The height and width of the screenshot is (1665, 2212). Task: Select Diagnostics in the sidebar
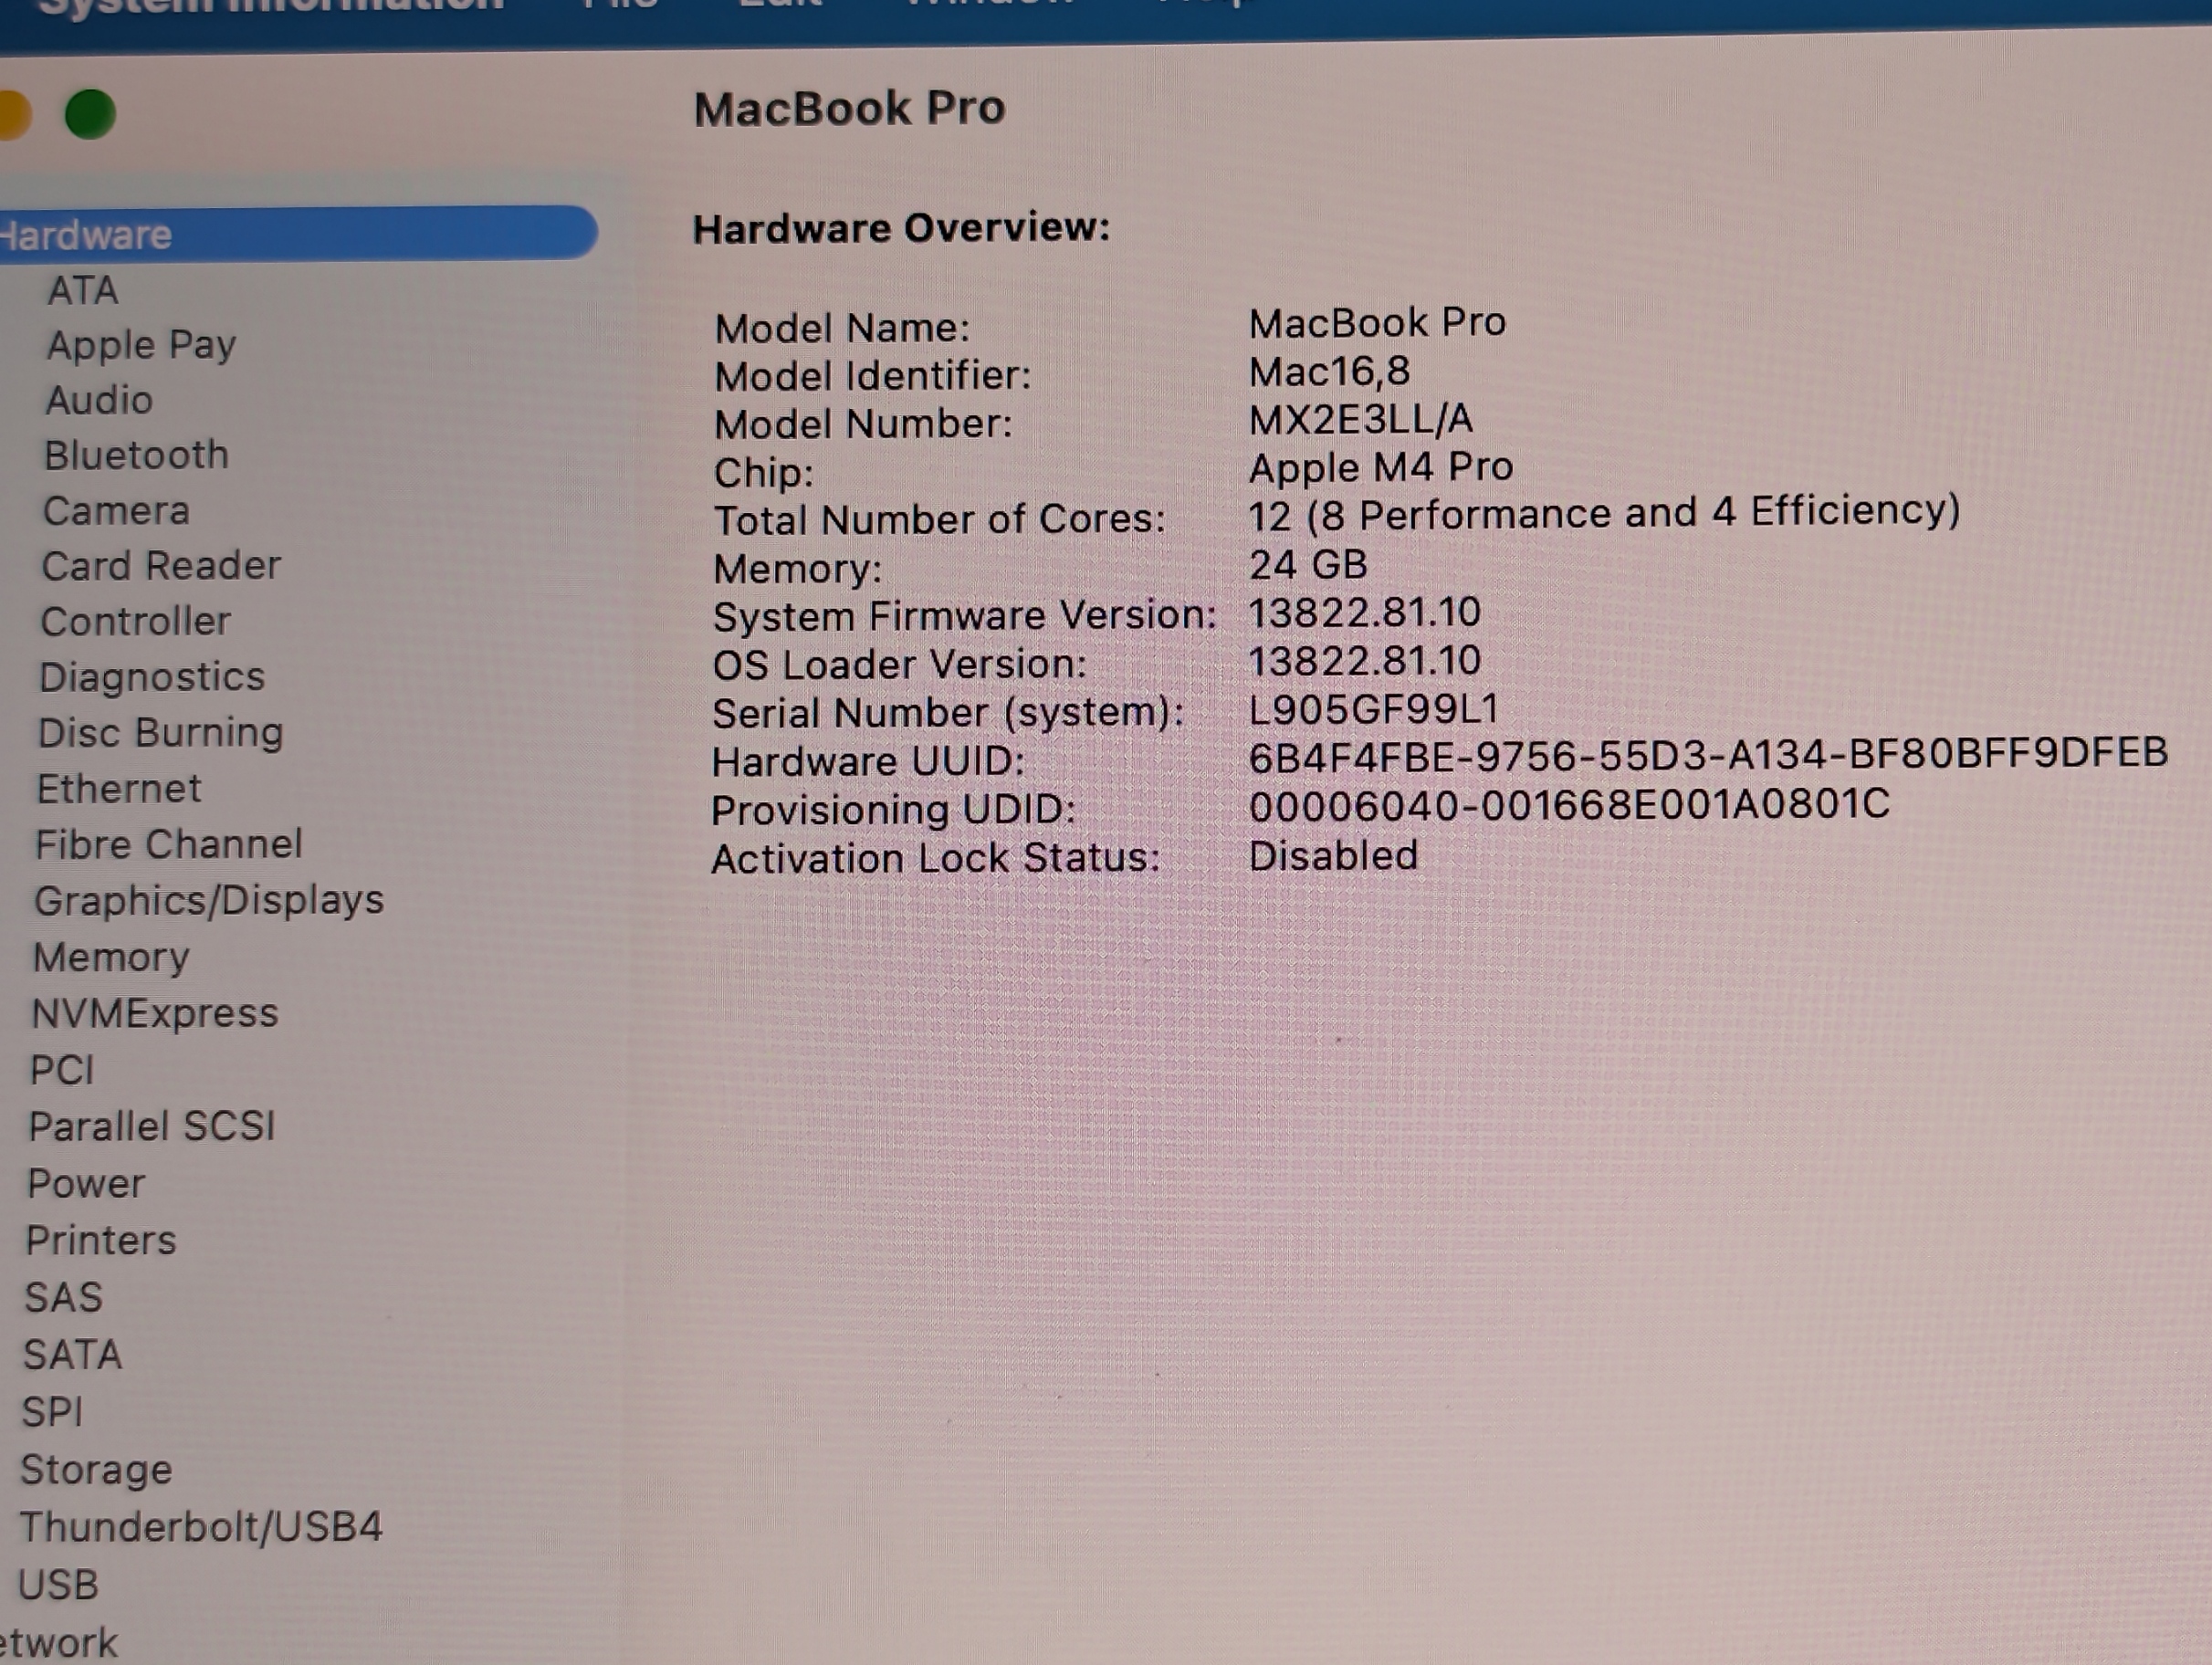click(151, 677)
